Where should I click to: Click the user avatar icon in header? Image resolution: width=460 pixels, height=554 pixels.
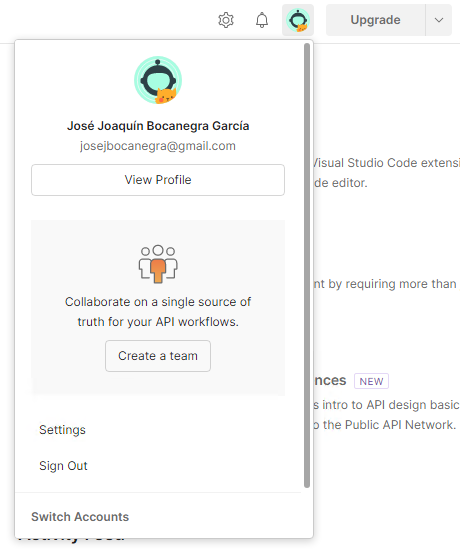(x=298, y=20)
